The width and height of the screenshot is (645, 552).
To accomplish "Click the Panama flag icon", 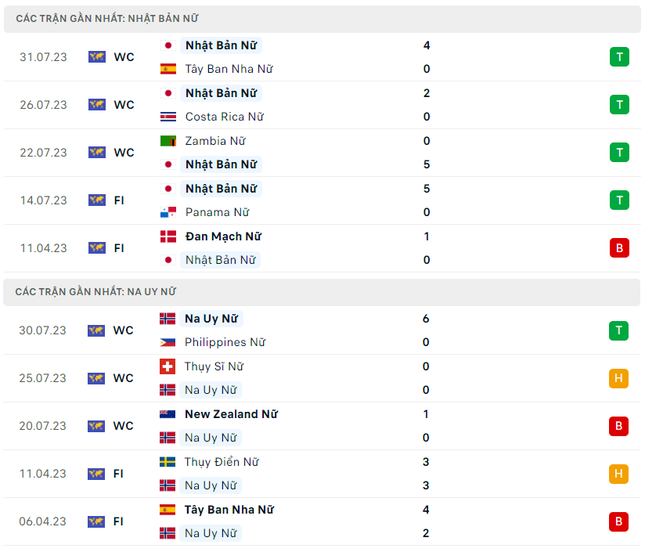I will click(x=168, y=212).
